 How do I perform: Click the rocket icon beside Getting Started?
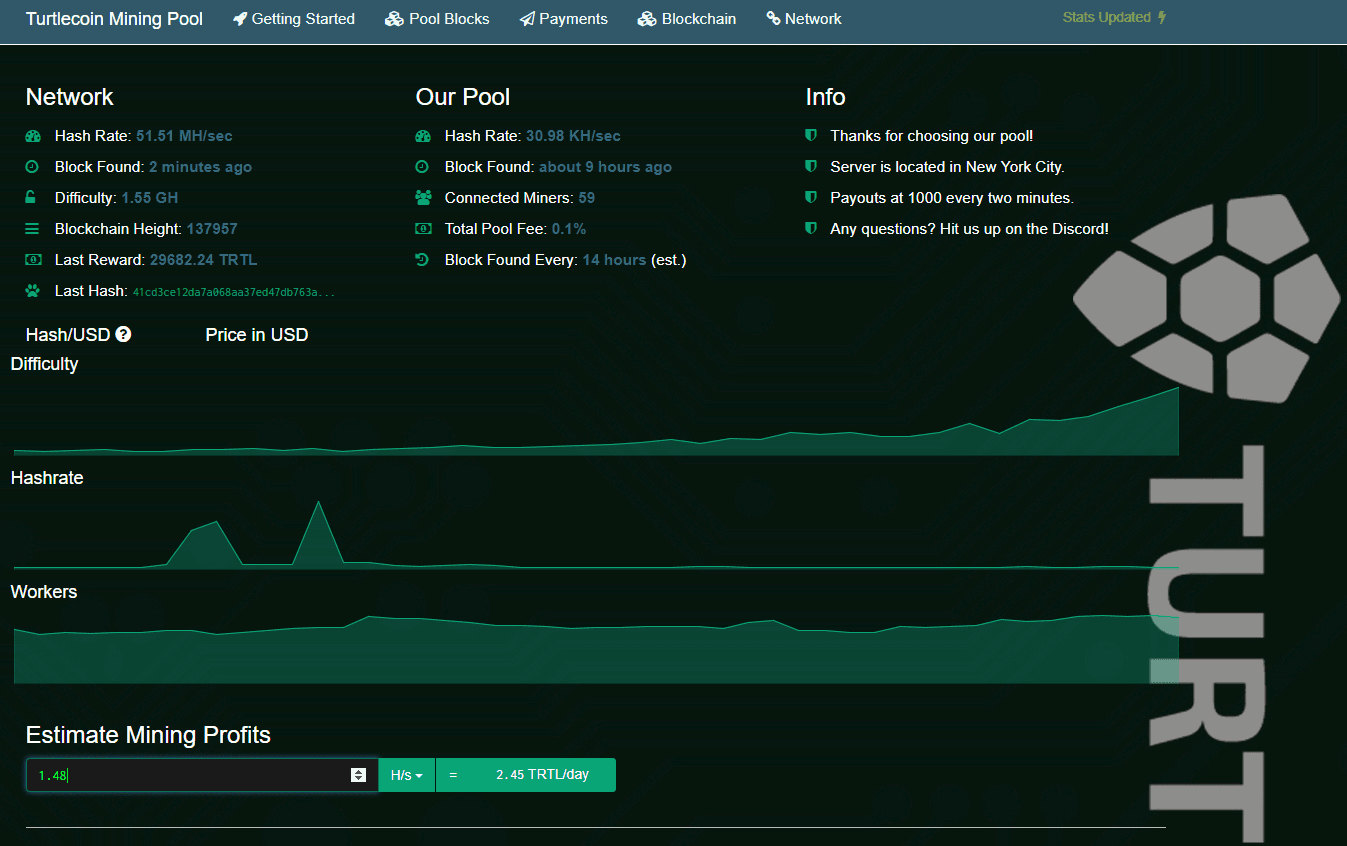click(x=240, y=19)
